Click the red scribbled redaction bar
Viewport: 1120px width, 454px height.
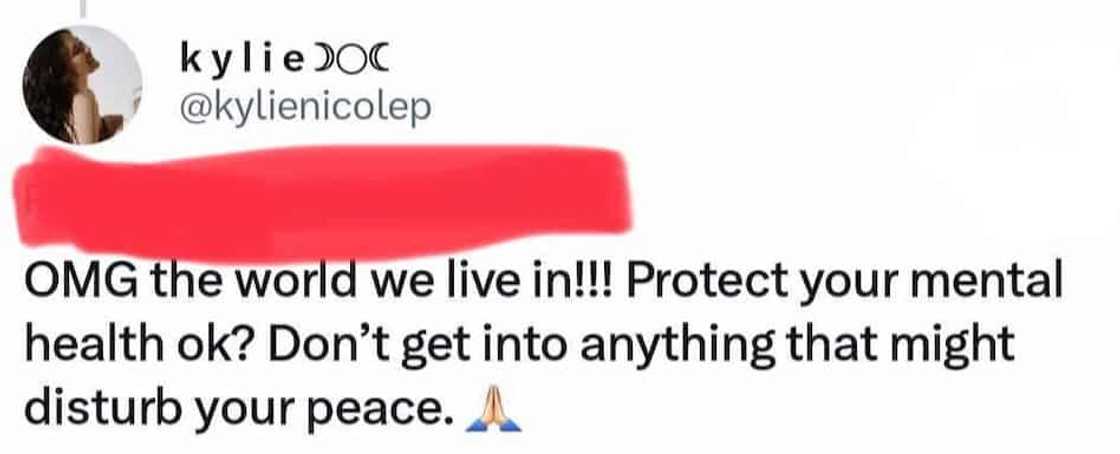(x=323, y=202)
